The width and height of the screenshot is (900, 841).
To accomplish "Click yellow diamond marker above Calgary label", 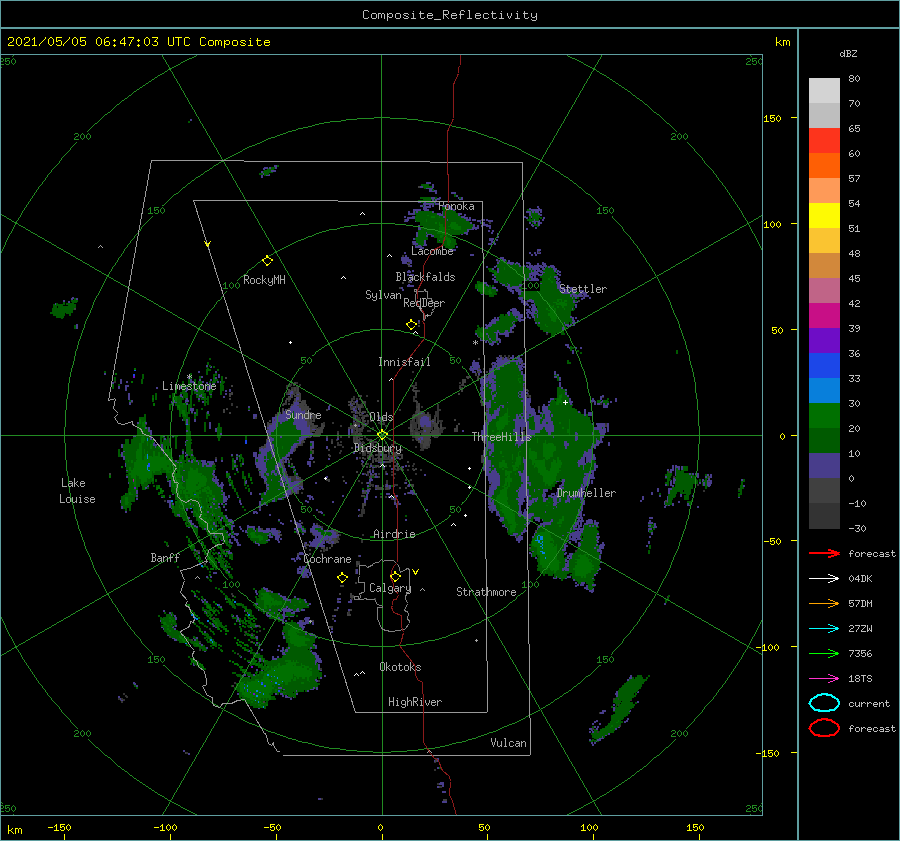I will (395, 576).
